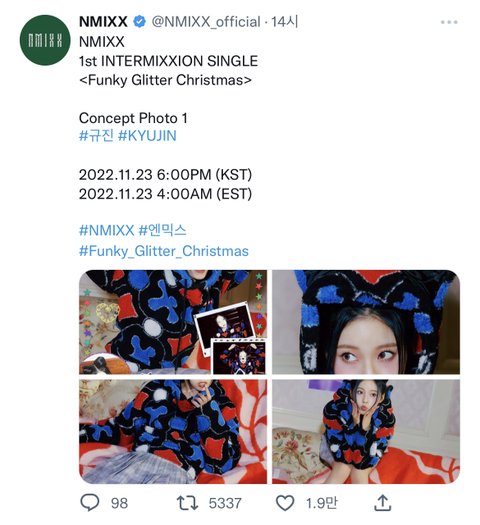Image resolution: width=480 pixels, height=525 pixels.
Task: Click the NMIXX display name
Action: click(x=103, y=22)
